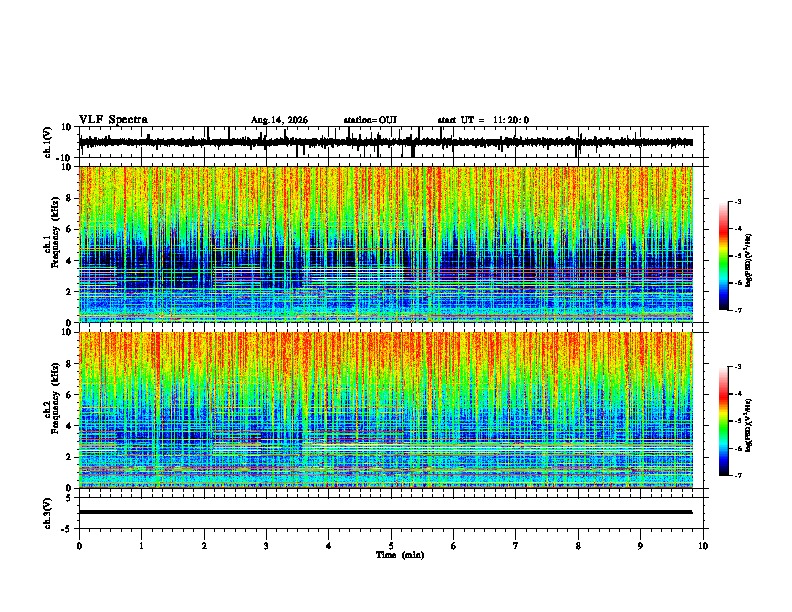Click the 'VLF Spectra' plot title
This screenshot has width=792, height=612.
tap(113, 120)
